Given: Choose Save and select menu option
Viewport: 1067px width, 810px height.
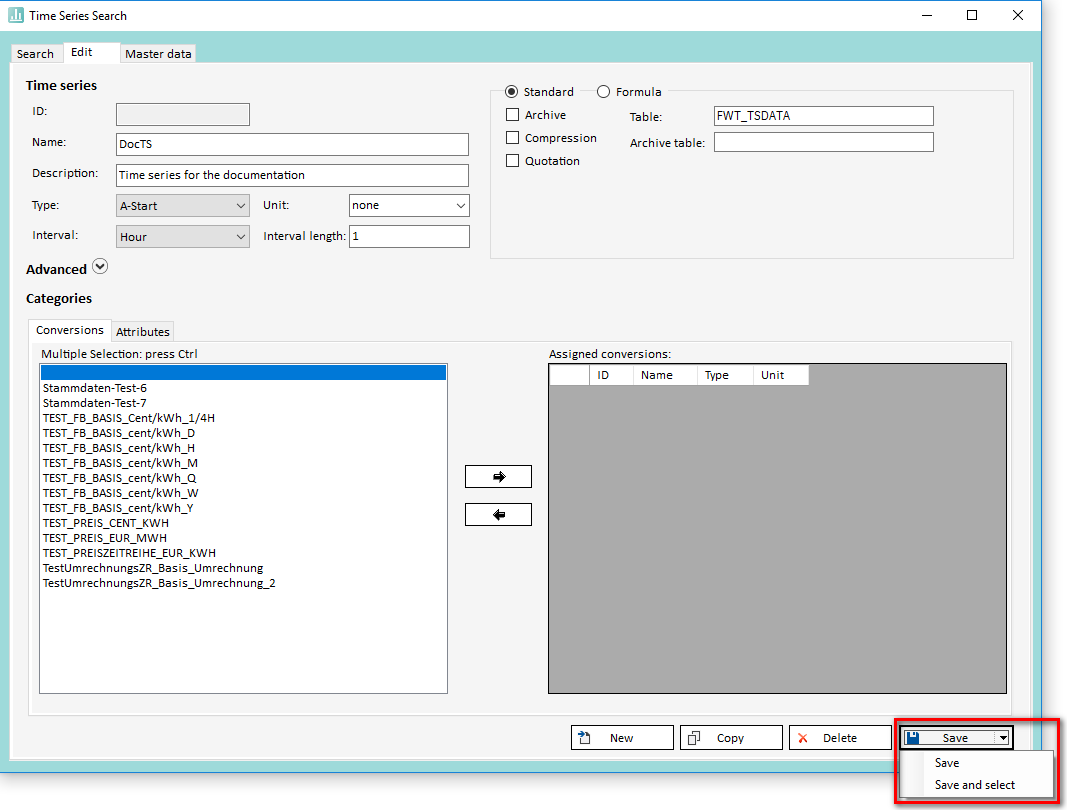Looking at the screenshot, I should [x=974, y=785].
